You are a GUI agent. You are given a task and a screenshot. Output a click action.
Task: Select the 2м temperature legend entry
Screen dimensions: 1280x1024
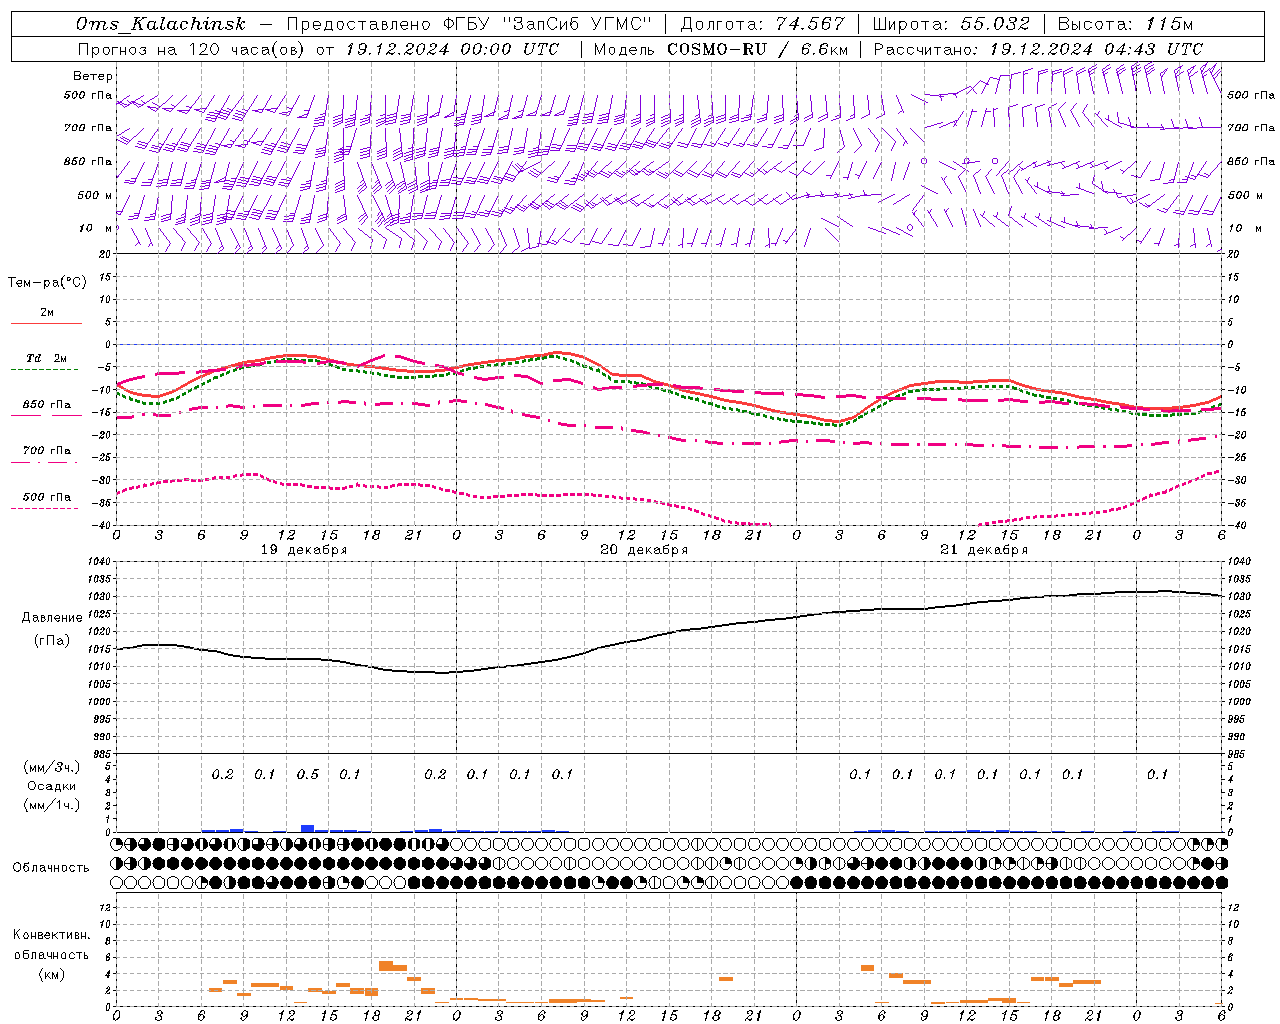47,313
